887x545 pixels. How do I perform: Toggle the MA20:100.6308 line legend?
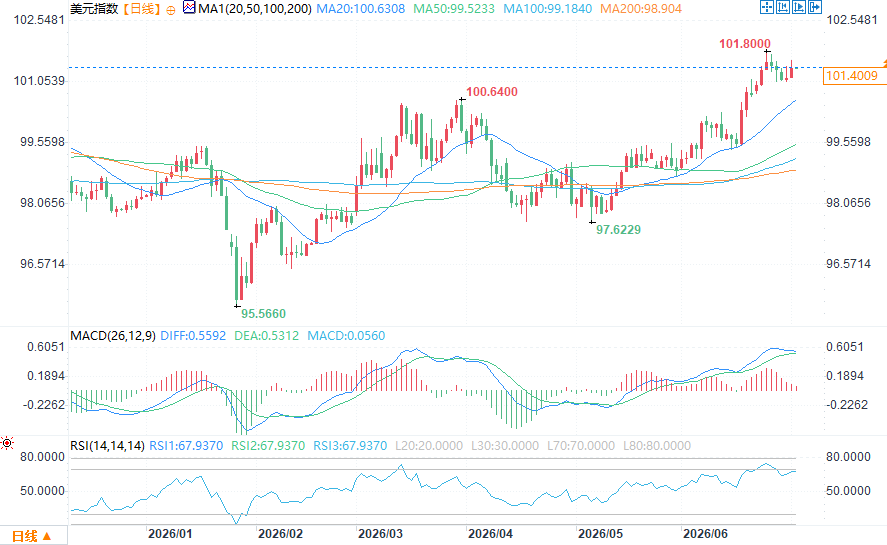(360, 8)
